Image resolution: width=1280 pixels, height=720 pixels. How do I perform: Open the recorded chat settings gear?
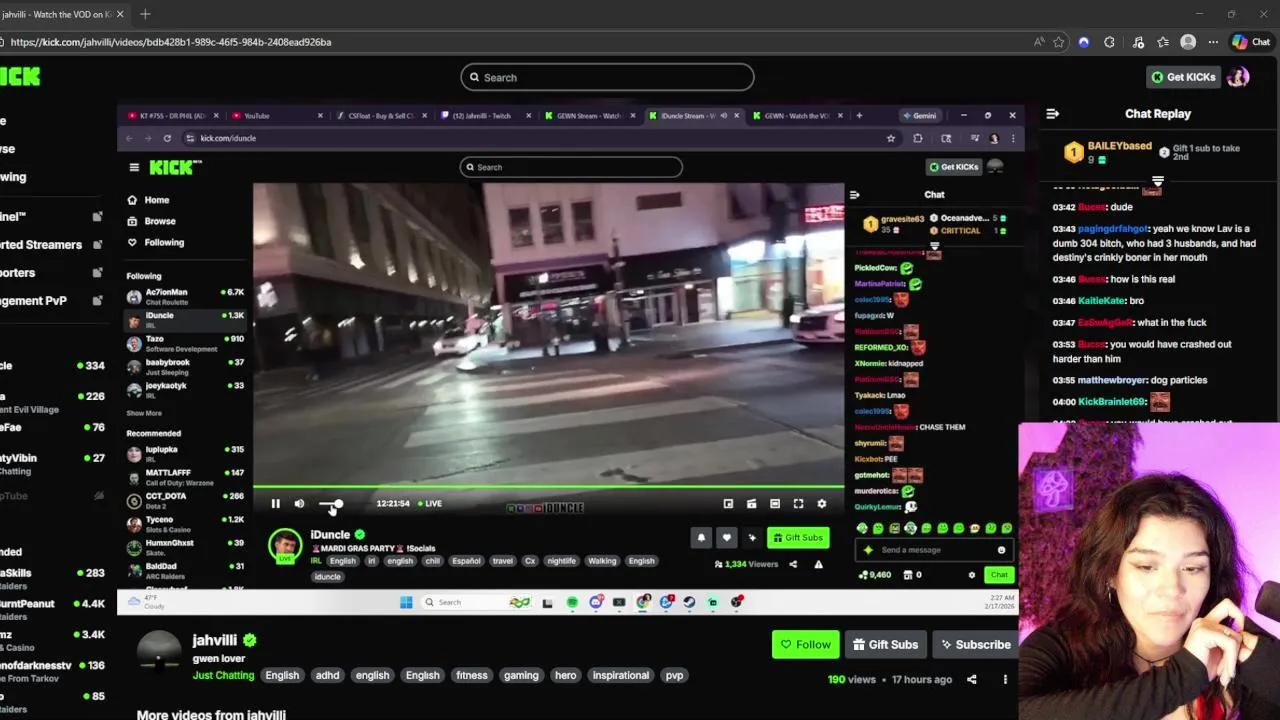971,575
